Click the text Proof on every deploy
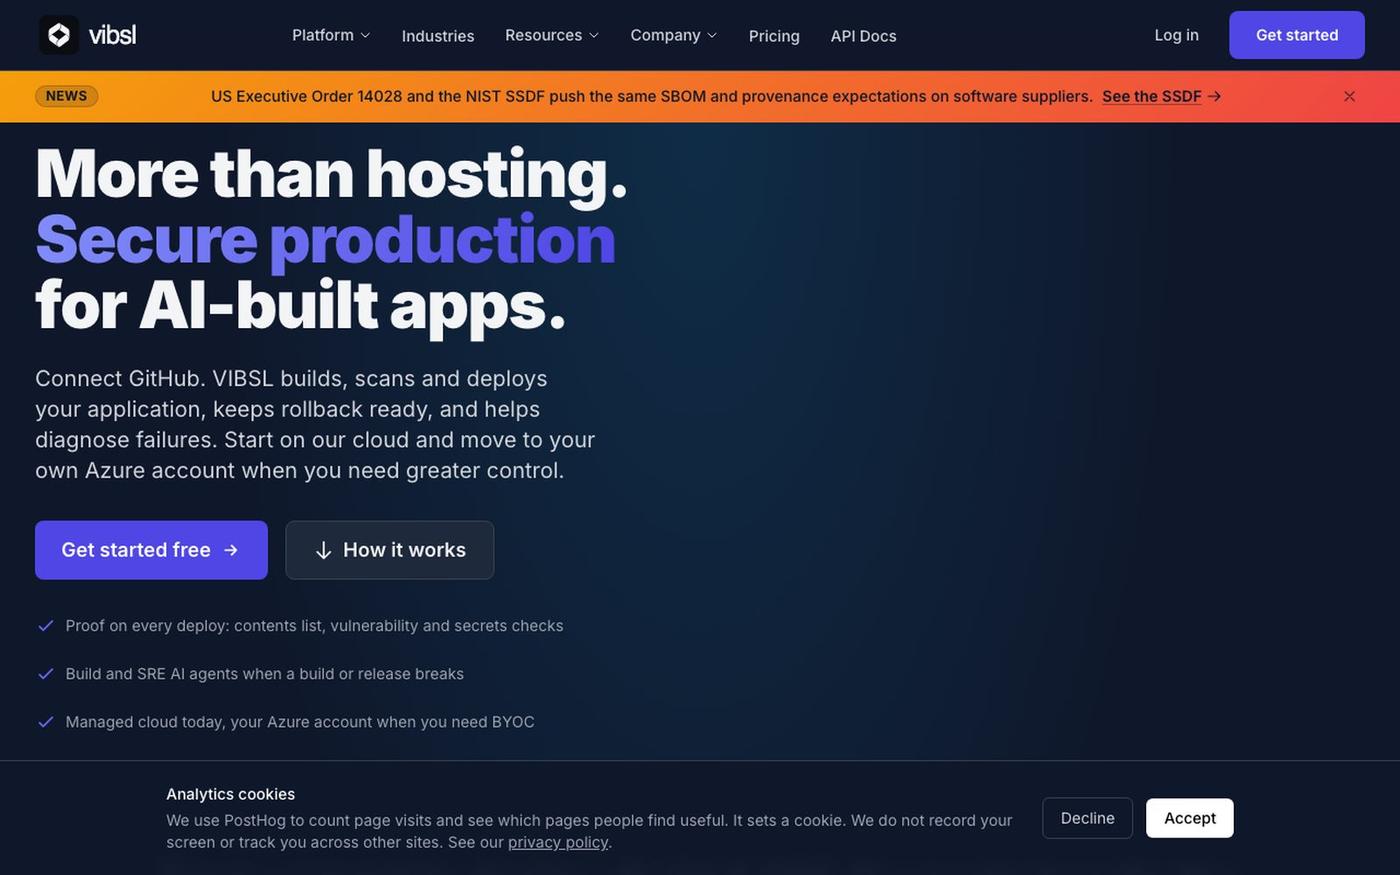 (x=314, y=626)
